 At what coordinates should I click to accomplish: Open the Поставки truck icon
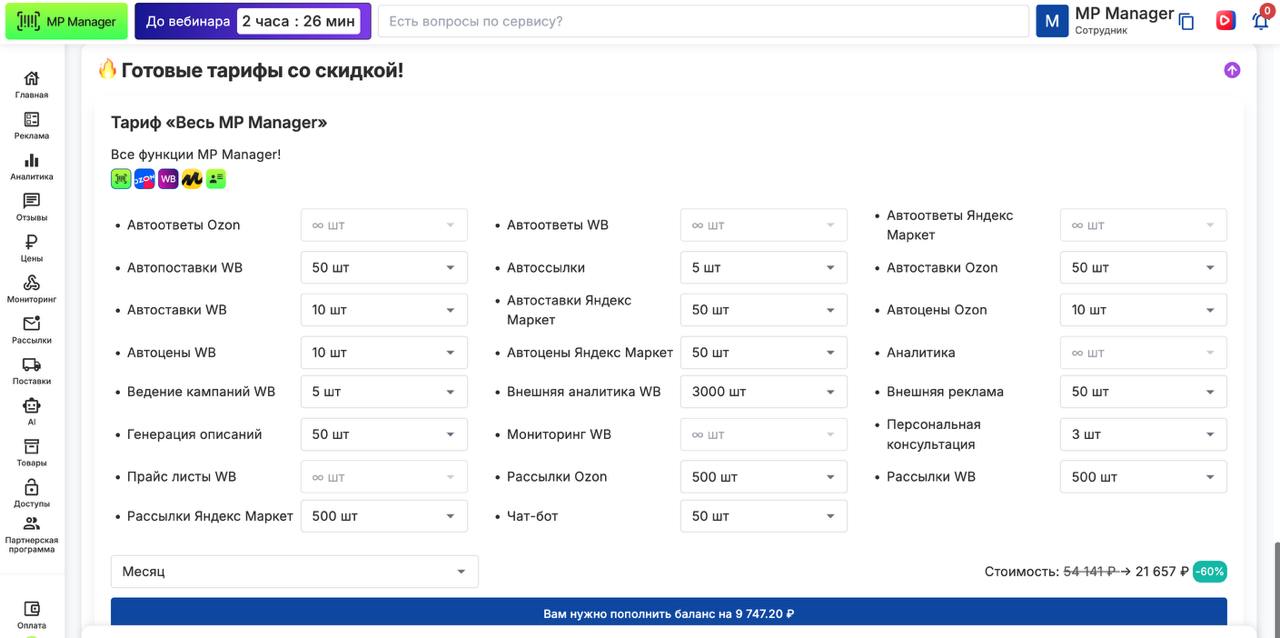pyautogui.click(x=31, y=371)
